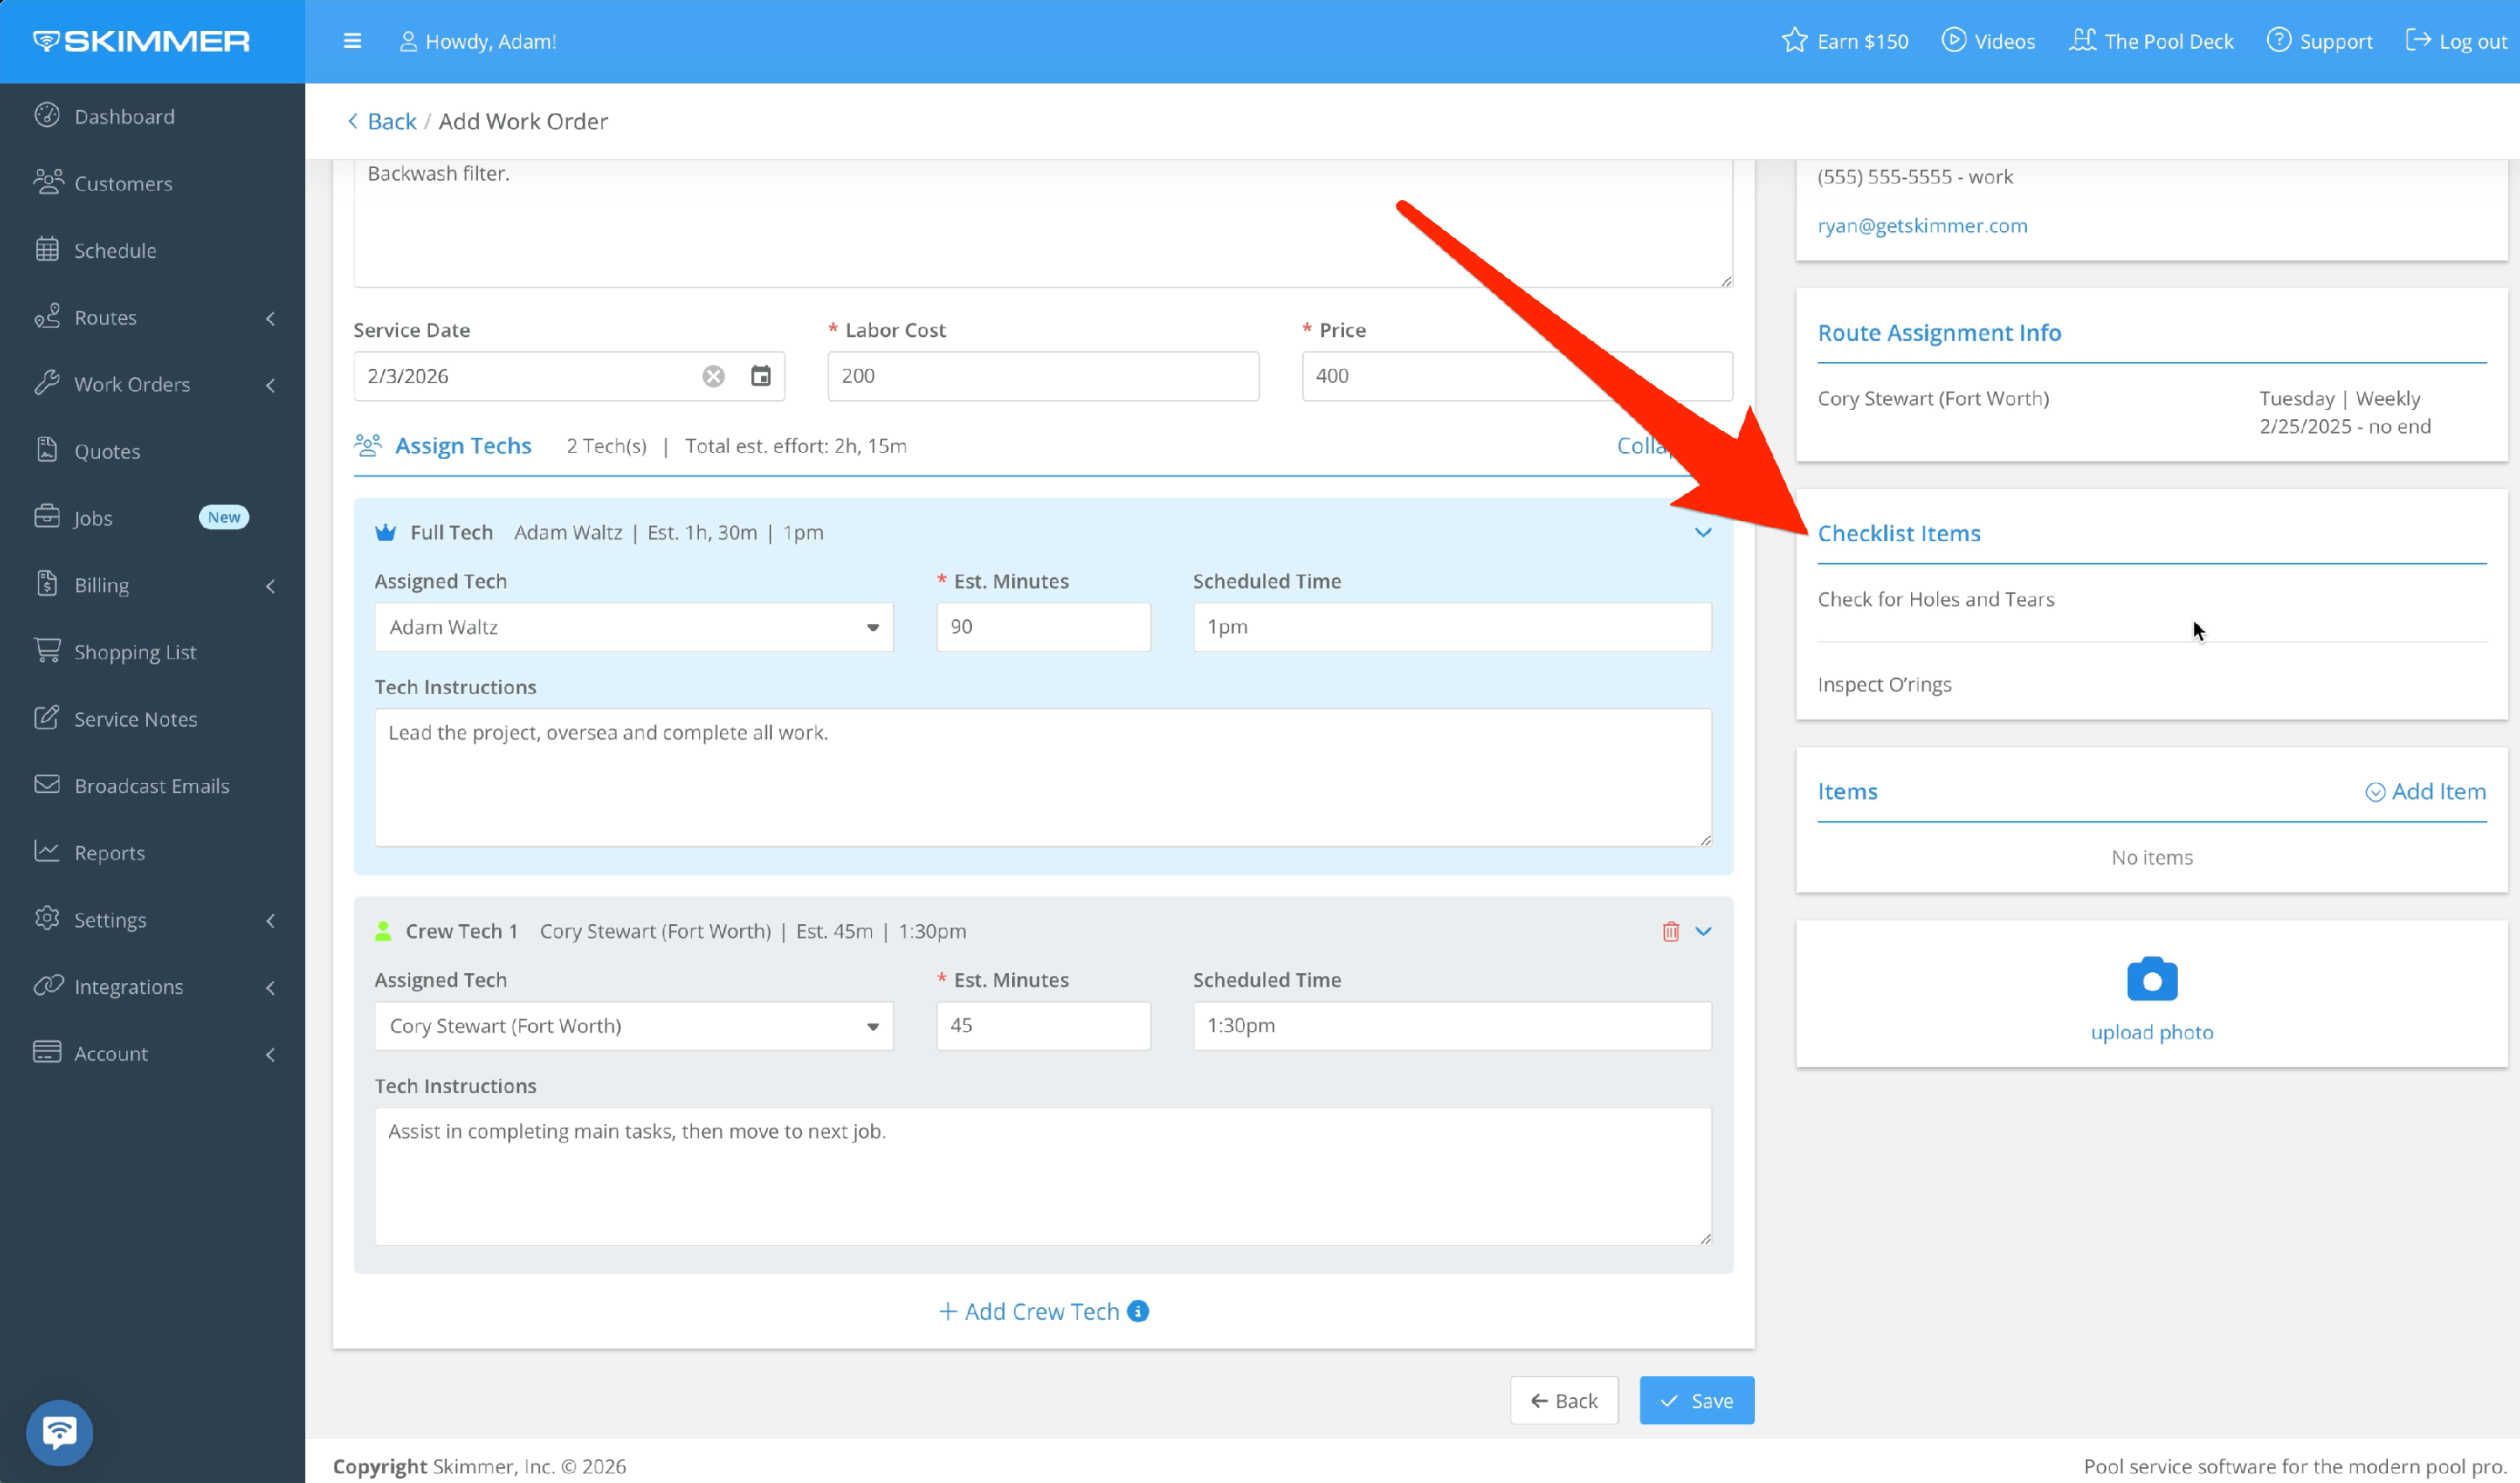The image size is (2520, 1483).
Task: Click the Labor Cost input field
Action: [x=1042, y=376]
